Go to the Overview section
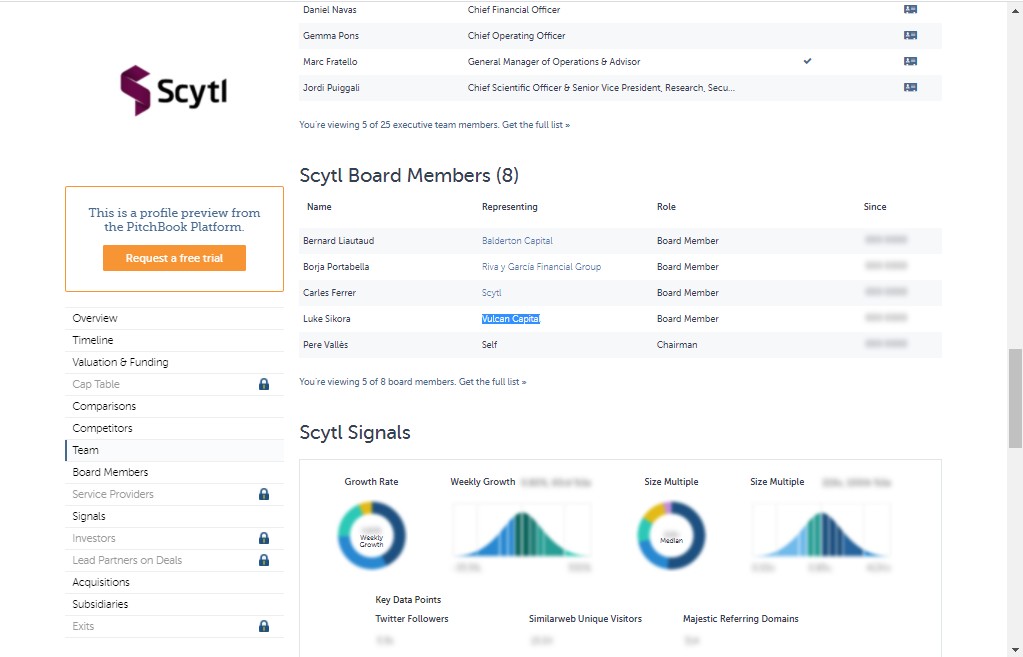 click(x=174, y=318)
